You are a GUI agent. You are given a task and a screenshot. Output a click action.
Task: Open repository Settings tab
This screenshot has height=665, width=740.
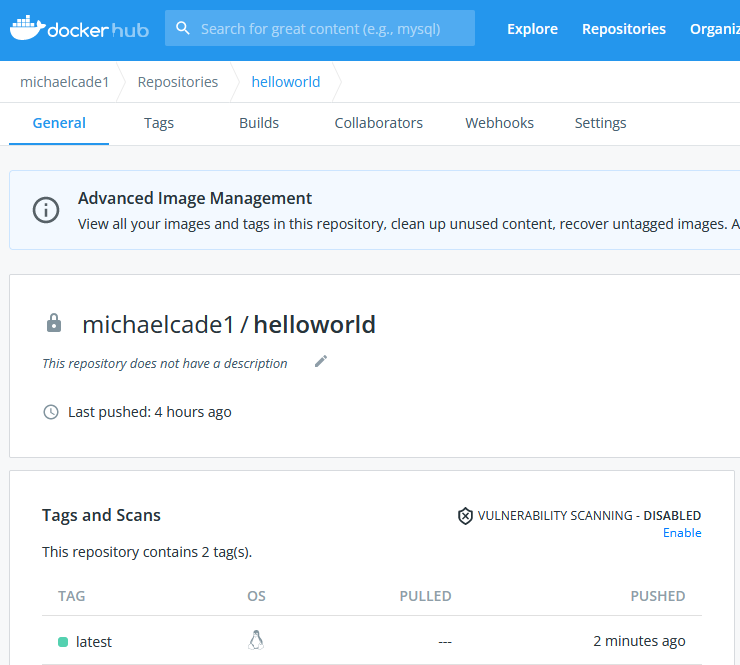point(600,123)
